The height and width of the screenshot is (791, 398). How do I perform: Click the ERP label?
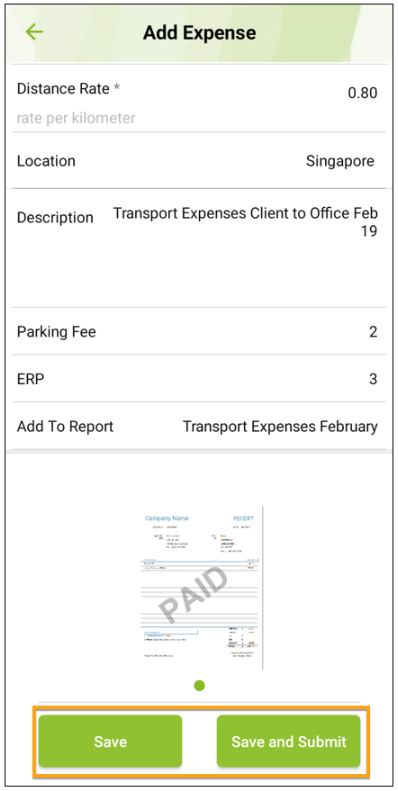[x=31, y=379]
